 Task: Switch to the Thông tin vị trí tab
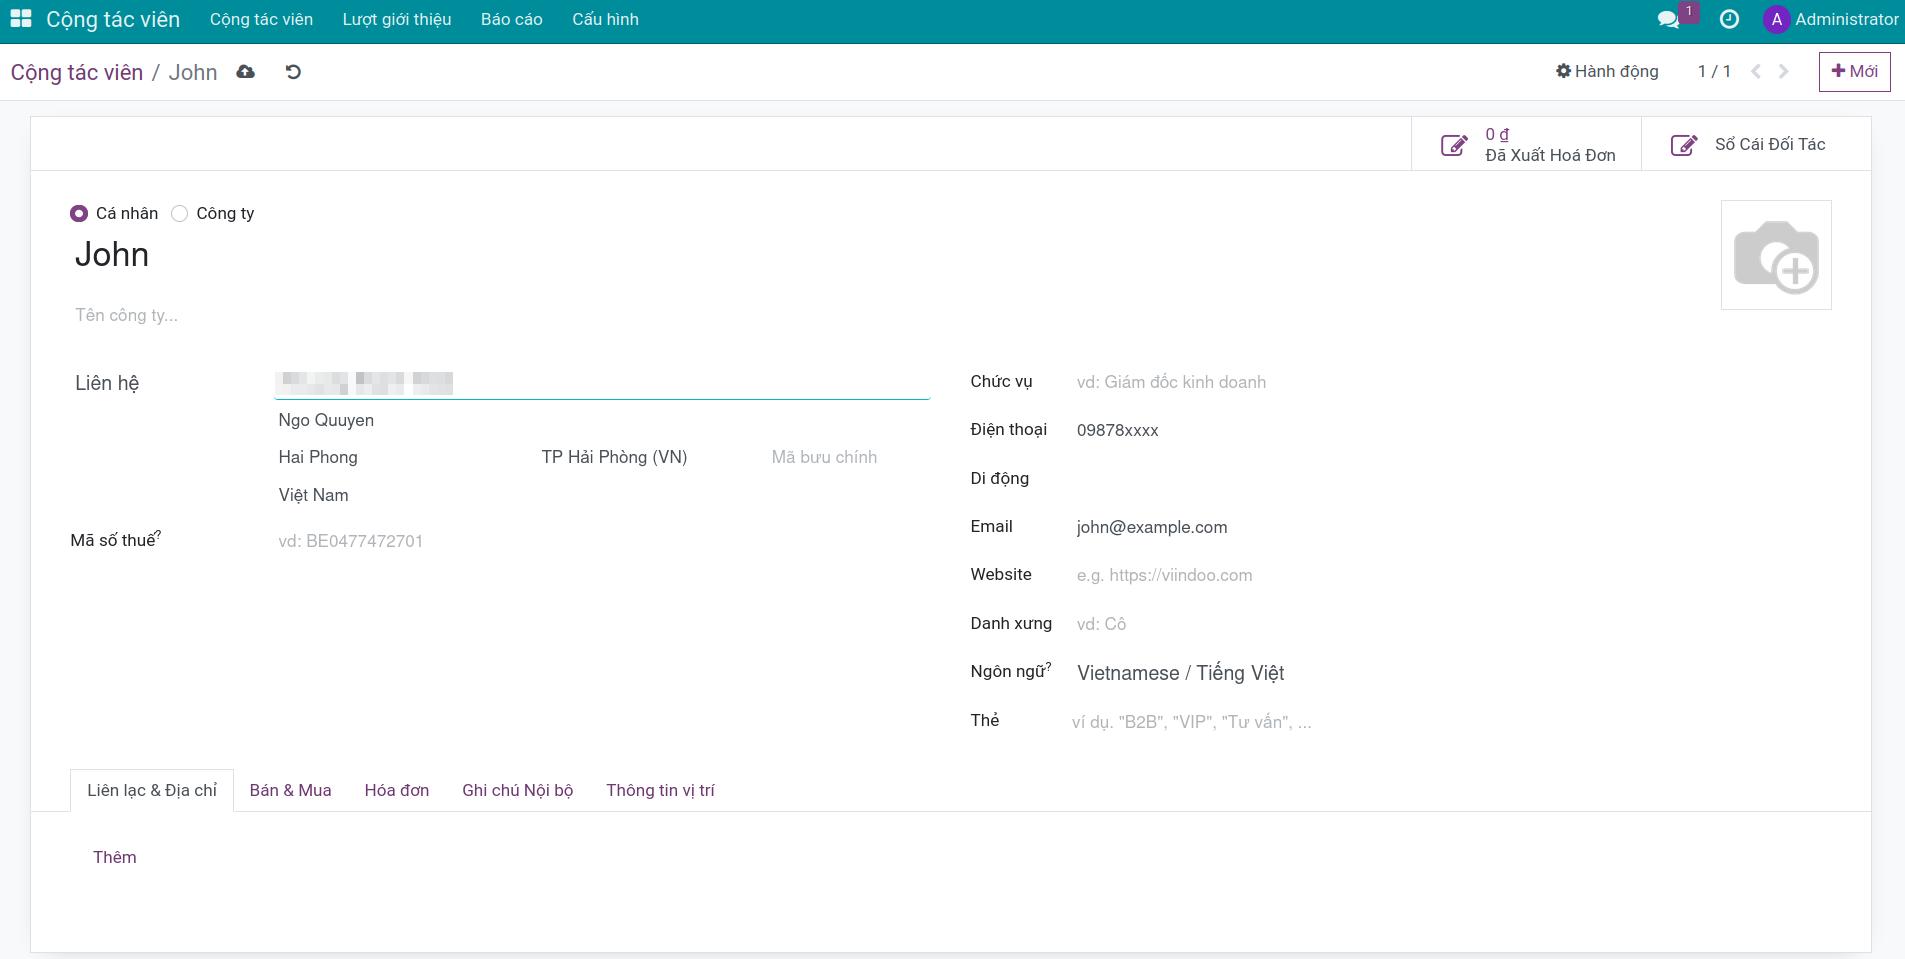point(660,790)
